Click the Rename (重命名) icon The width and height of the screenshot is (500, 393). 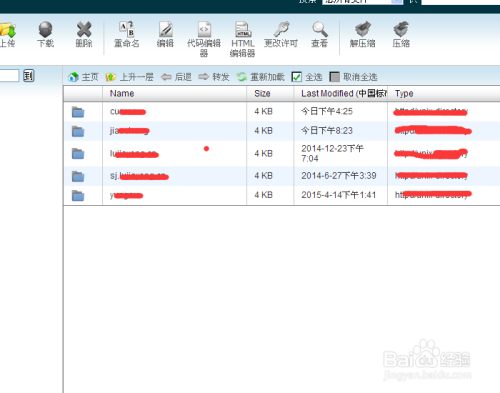pos(126,29)
